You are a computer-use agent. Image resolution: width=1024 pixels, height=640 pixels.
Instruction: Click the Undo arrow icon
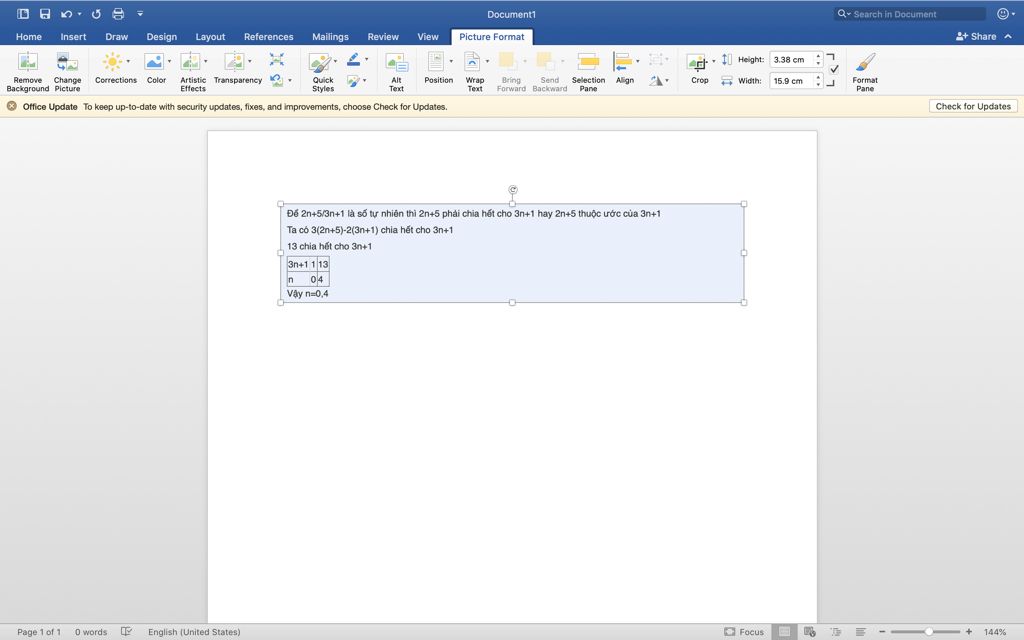67,14
